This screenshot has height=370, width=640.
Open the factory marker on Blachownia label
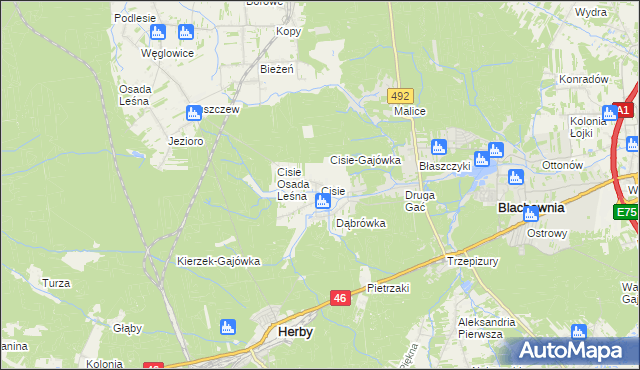(531, 214)
